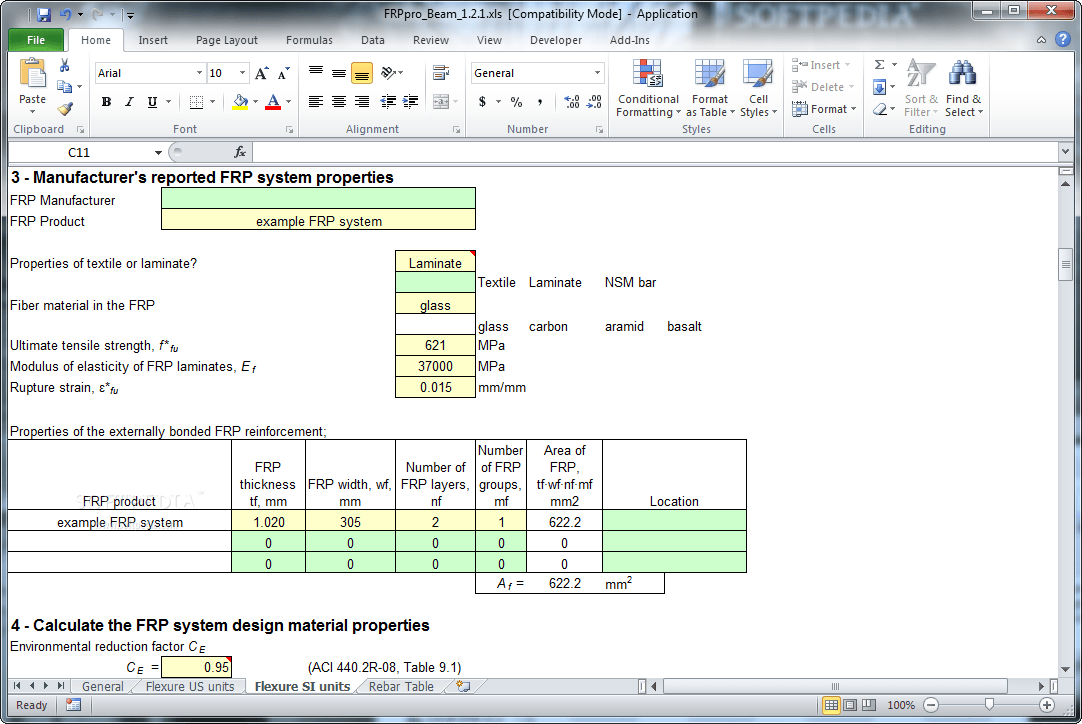Screen dimensions: 1082x724
Task: Switch to the Insert ribbon tab
Action: click(153, 40)
